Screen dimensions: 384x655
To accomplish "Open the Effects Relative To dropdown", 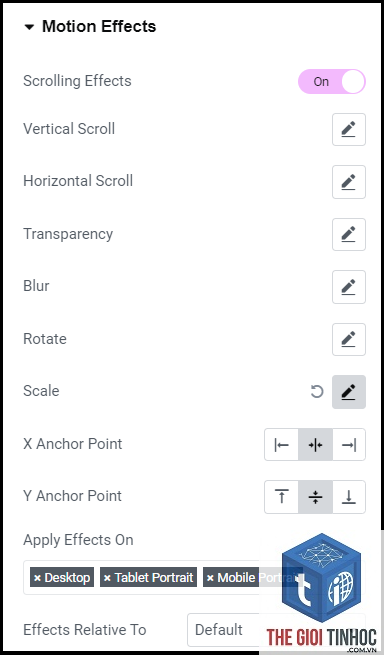I will click(x=276, y=630).
